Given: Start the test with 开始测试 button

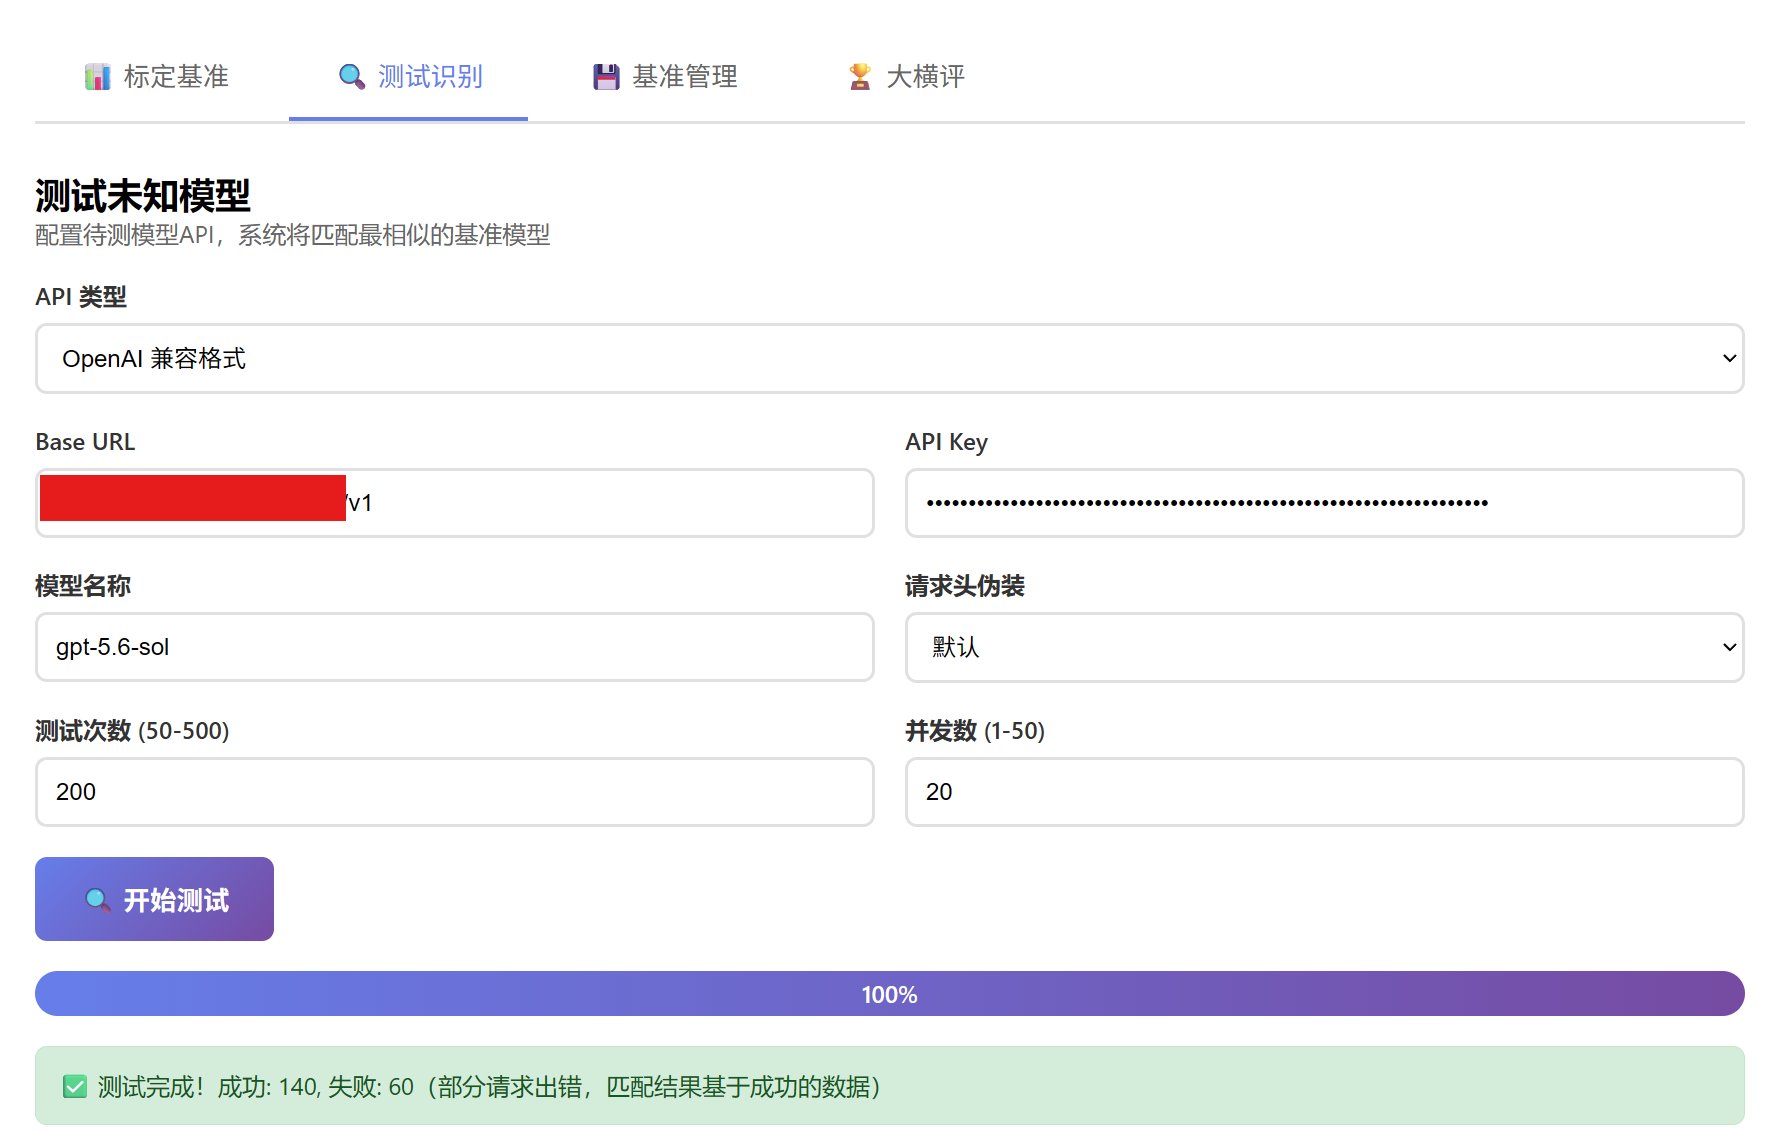Looking at the screenshot, I should 154,899.
